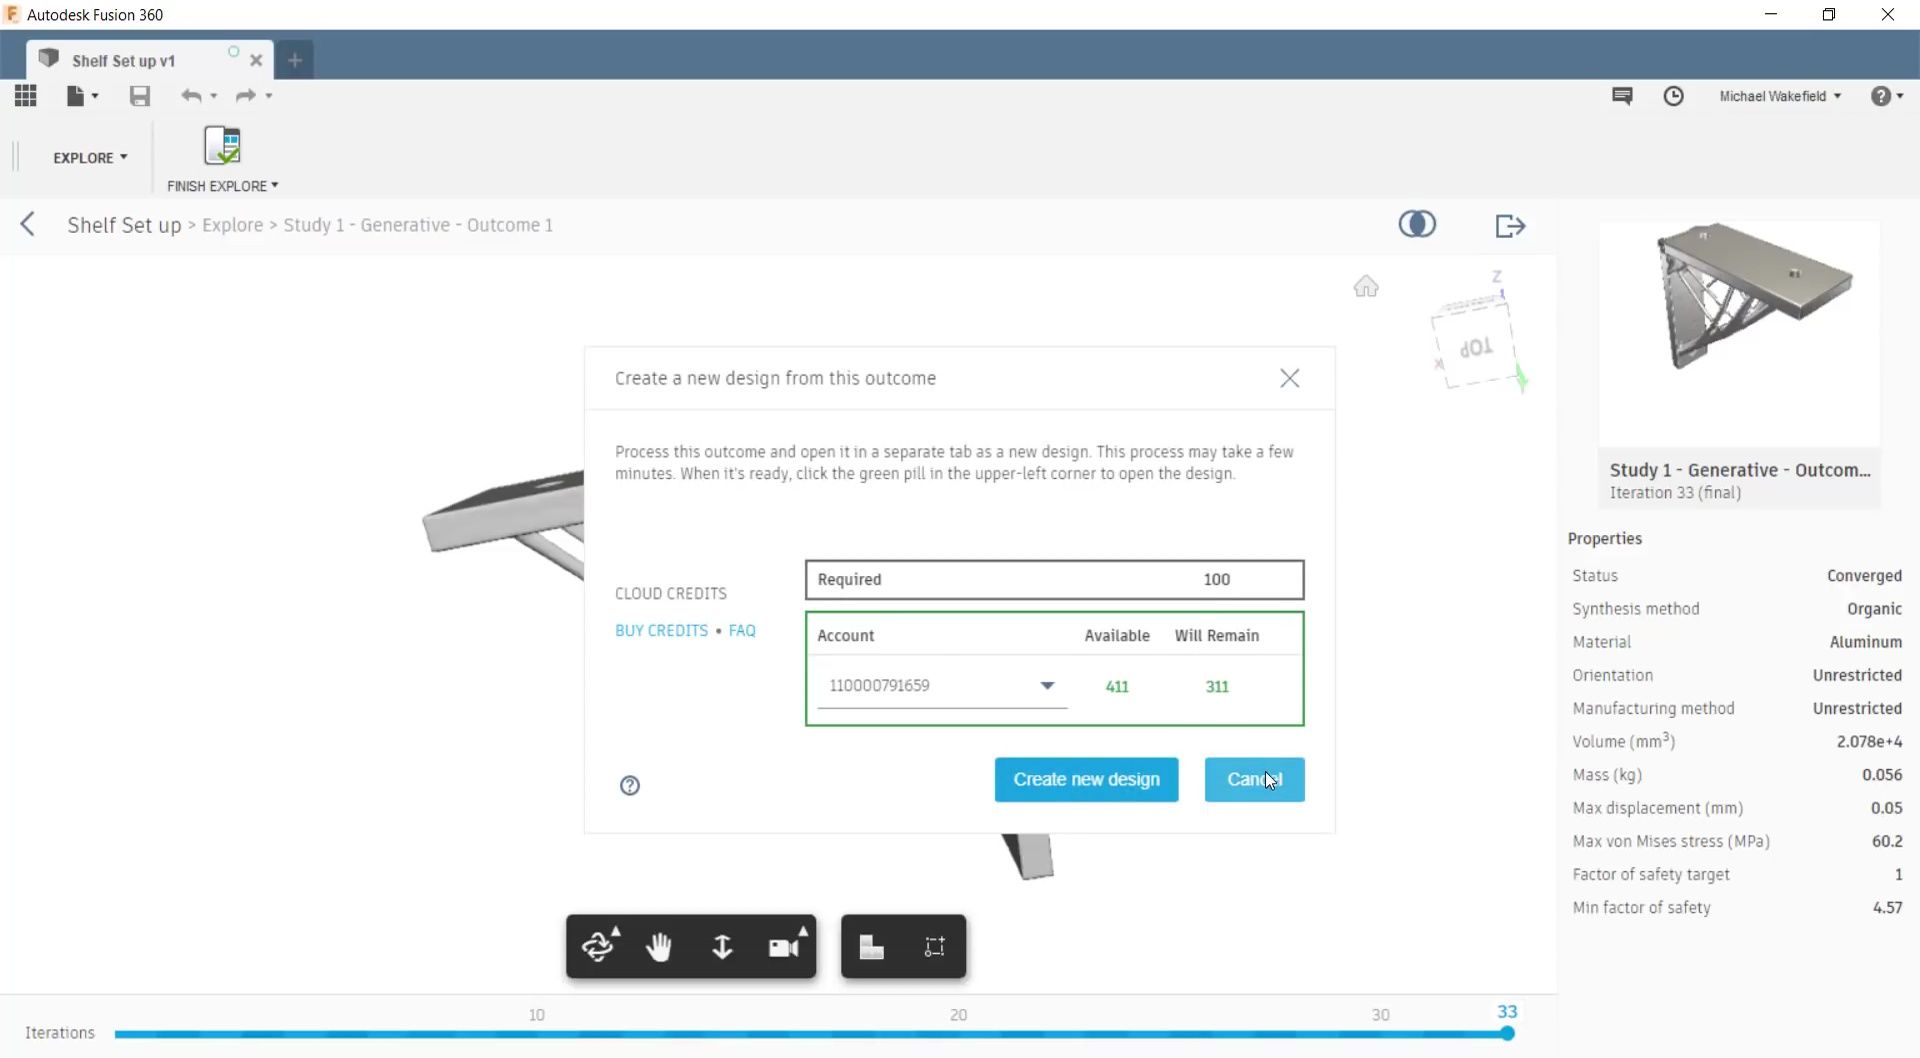Open the Redo history dropdown arrow
1920x1058 pixels.
point(269,96)
